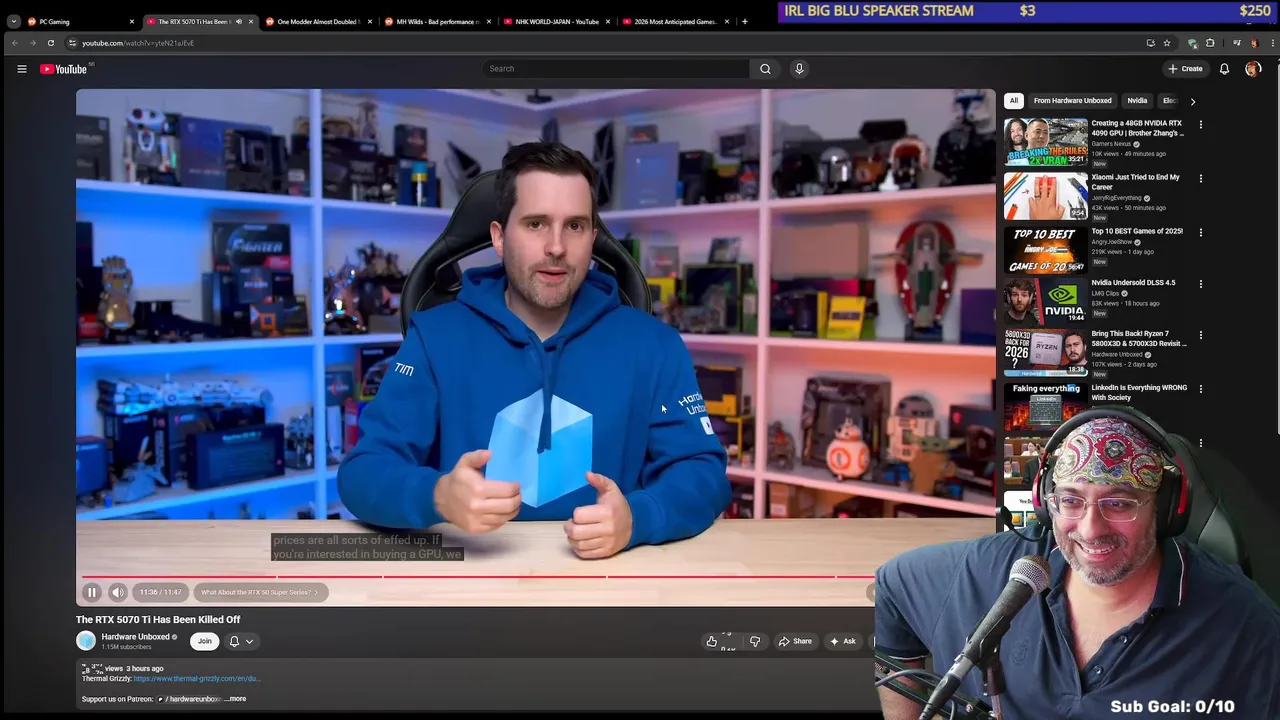Click the Create button
Viewport: 1280px width, 720px height.
coord(1185,69)
